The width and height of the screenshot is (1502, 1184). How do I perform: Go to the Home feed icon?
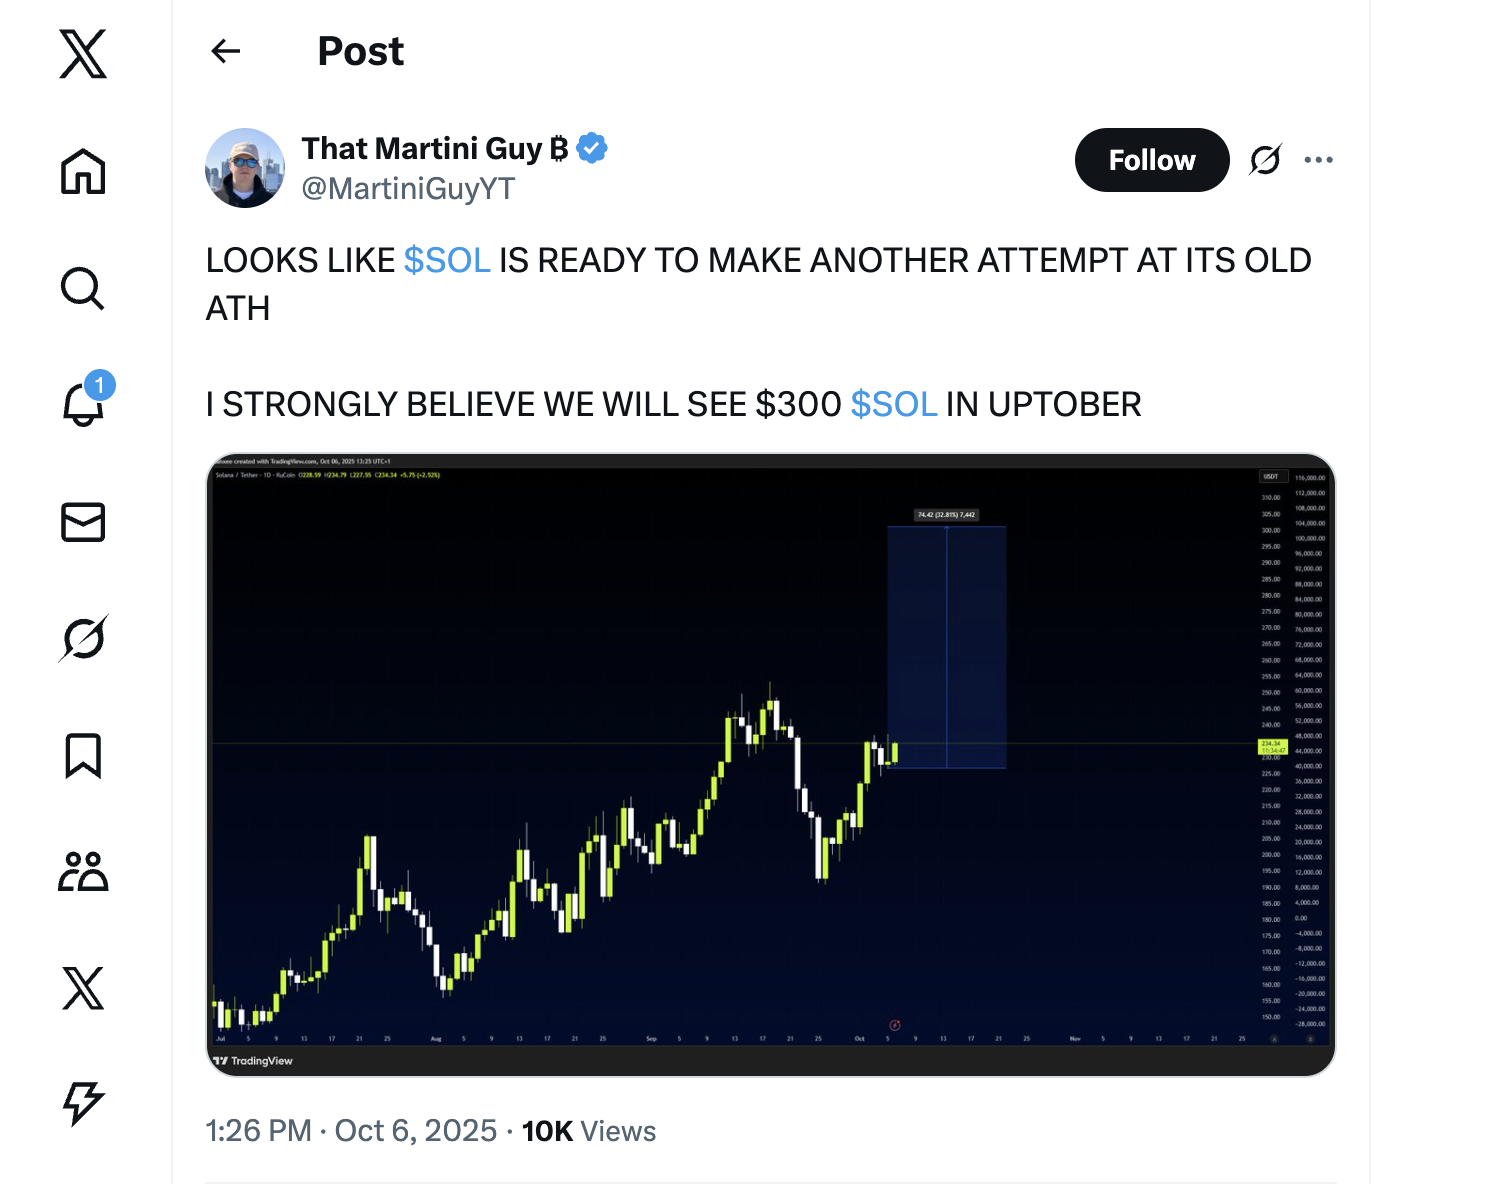pyautogui.click(x=83, y=171)
